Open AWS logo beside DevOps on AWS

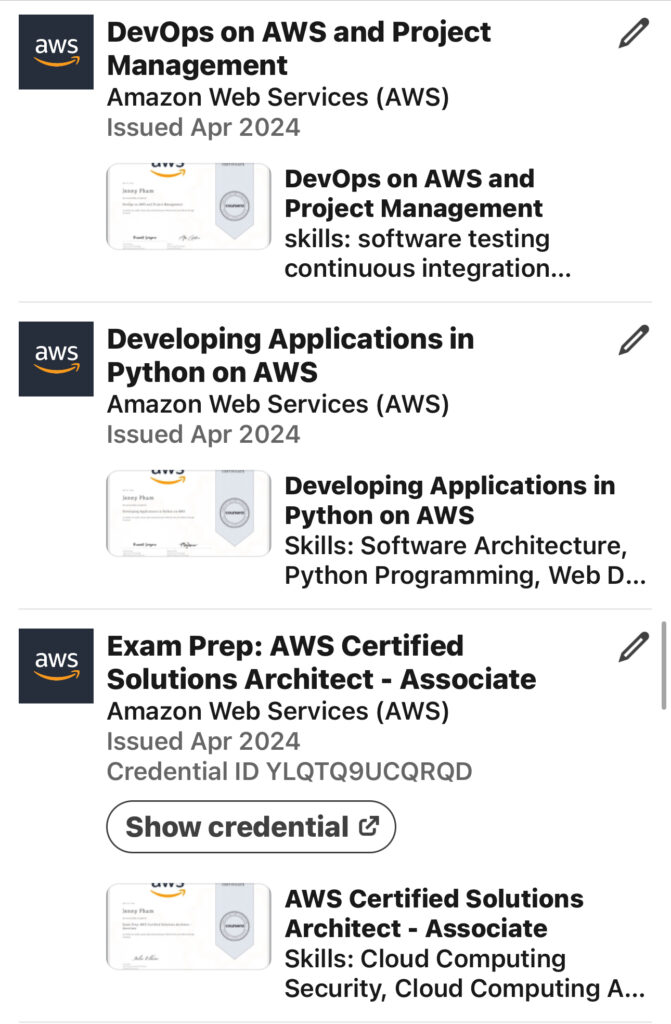click(56, 52)
